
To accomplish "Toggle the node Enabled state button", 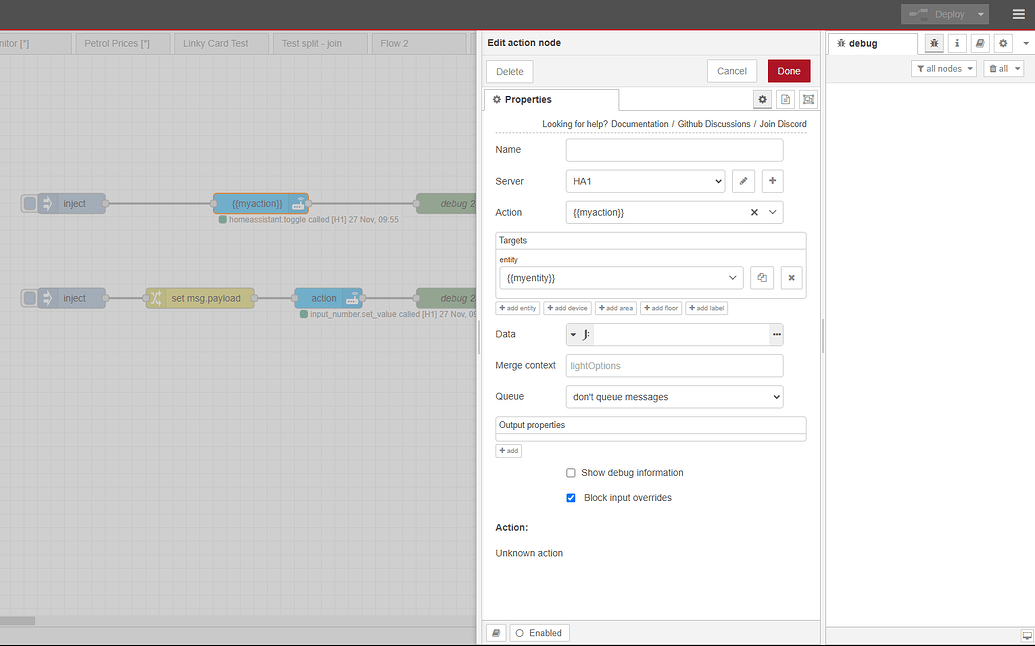I will coord(539,633).
